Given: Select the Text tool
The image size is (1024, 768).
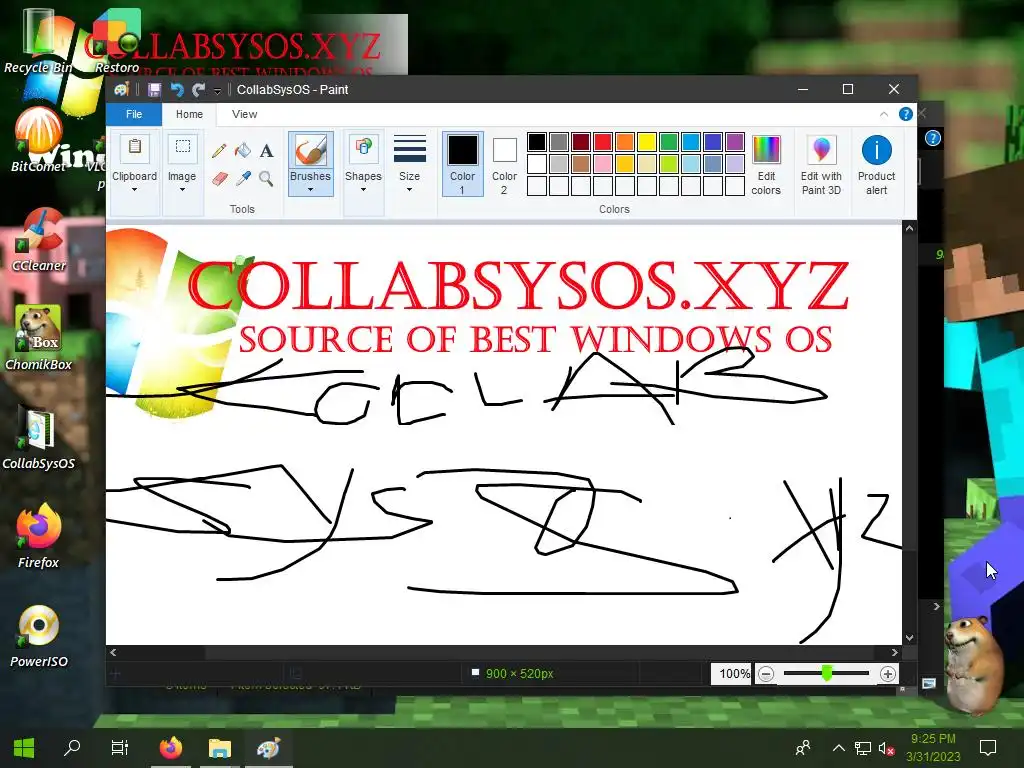Looking at the screenshot, I should (x=266, y=151).
